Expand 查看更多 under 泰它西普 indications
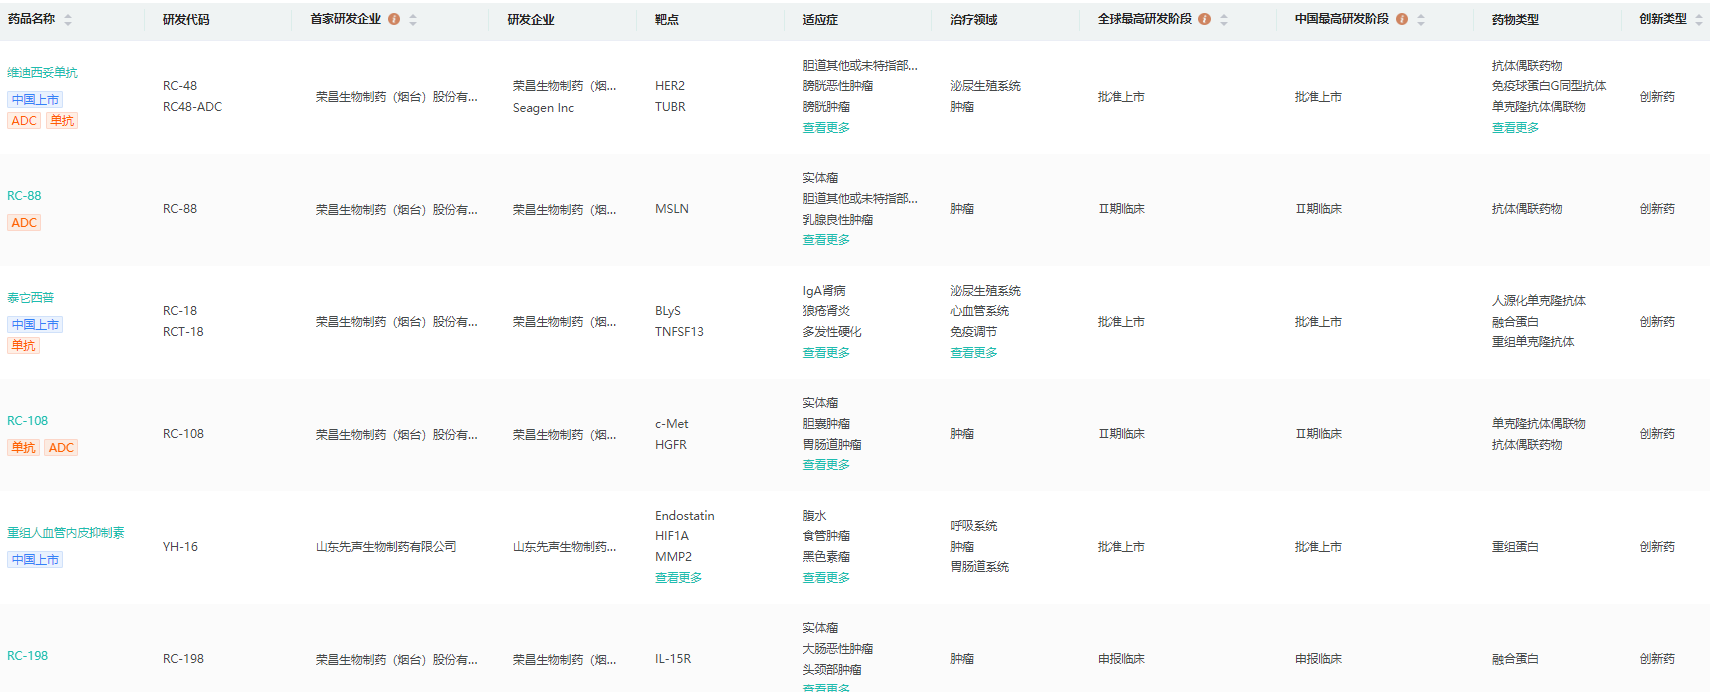 point(826,353)
